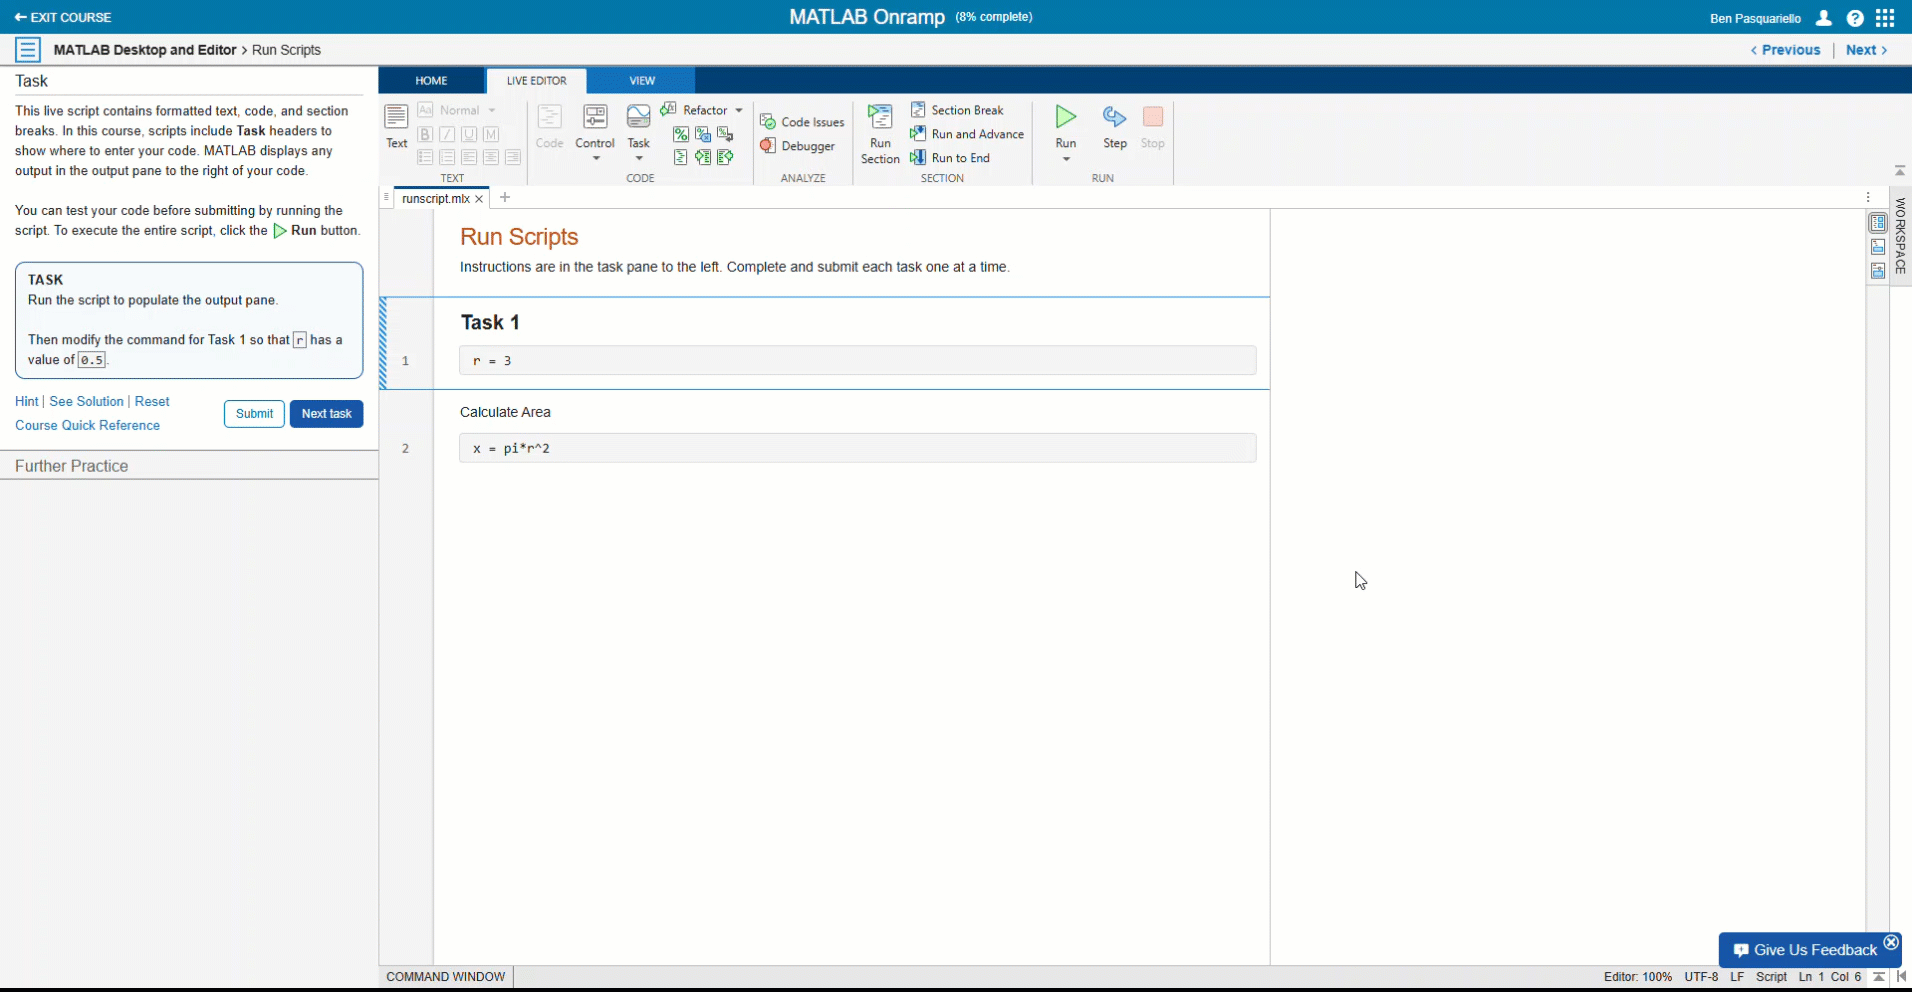Switch to the HOME tab
The image size is (1912, 992).
pos(432,81)
